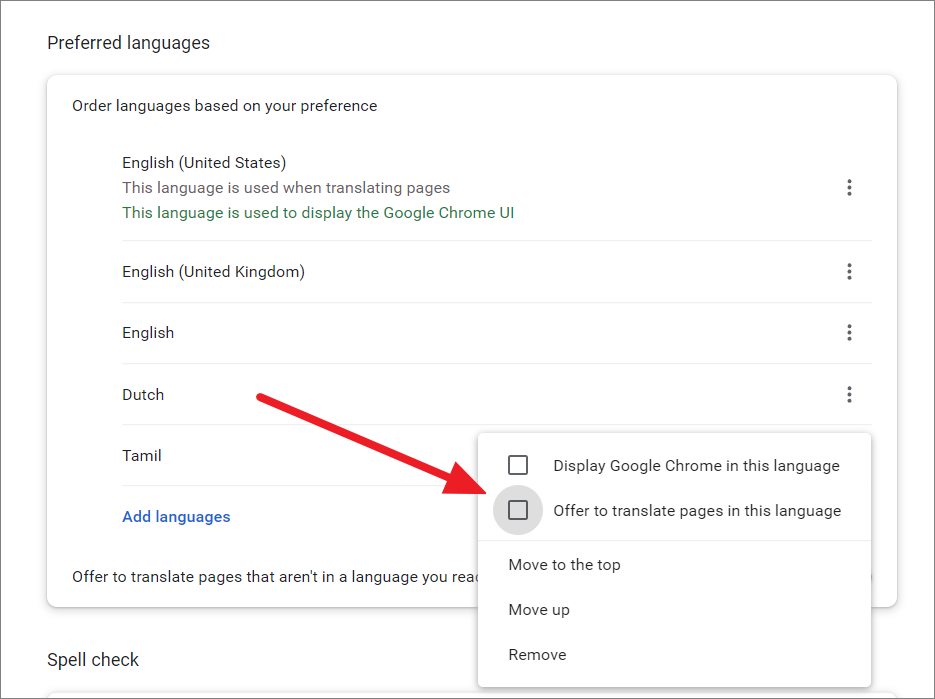Open more actions for English (United Kingdom)
Viewport: 935px width, 699px height.
click(x=849, y=271)
